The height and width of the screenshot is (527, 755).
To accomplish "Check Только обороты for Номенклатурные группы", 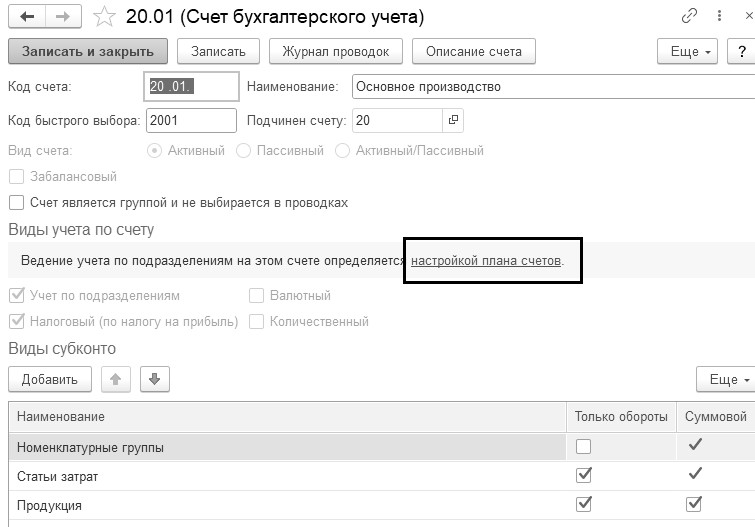I will point(583,447).
